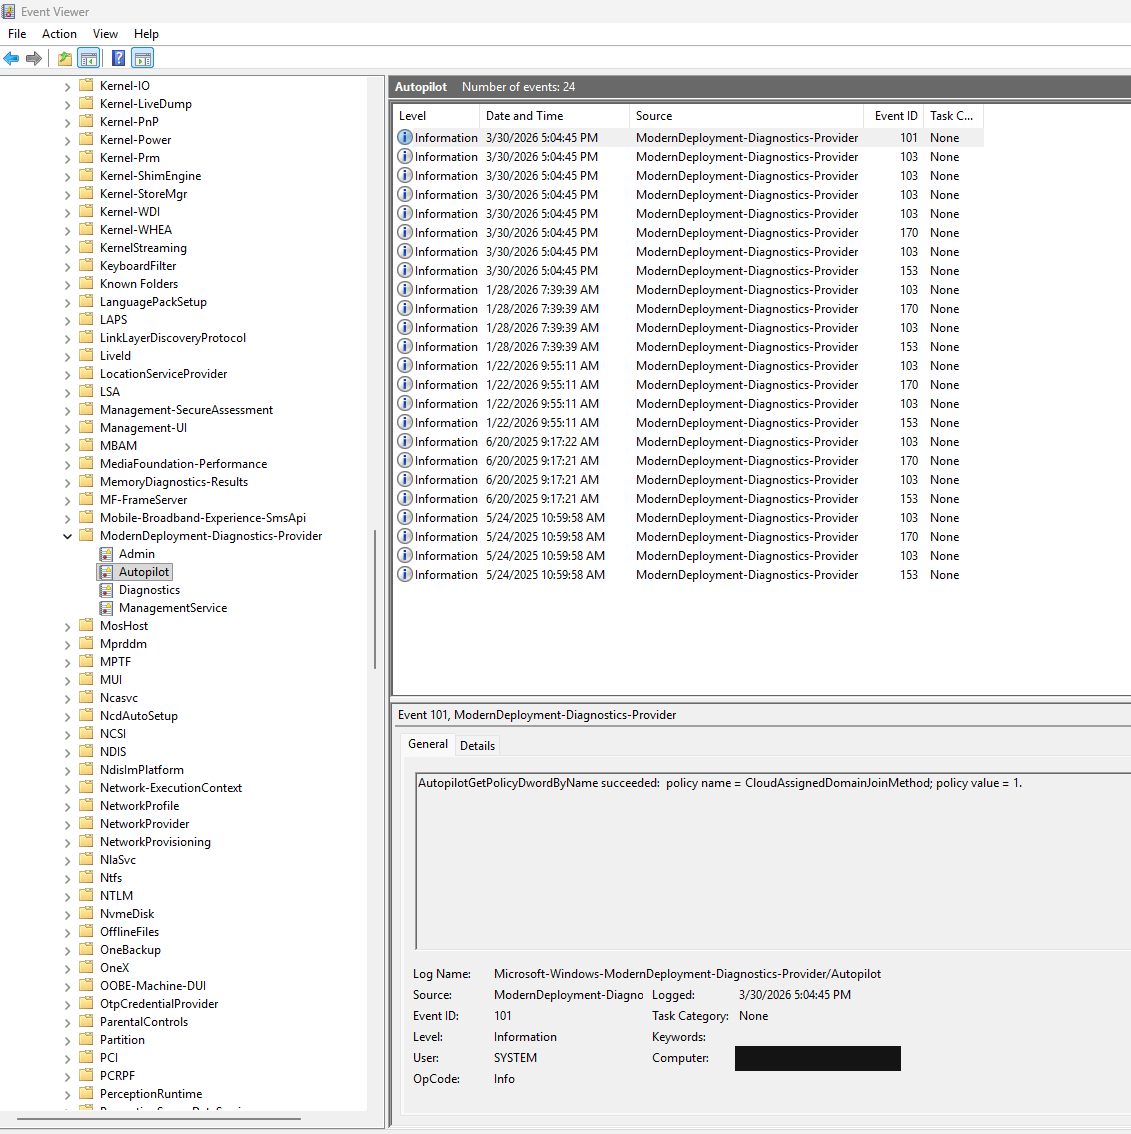Expand the MemoryDiagnostics-Results node
Image resolution: width=1131 pixels, height=1134 pixels.
pyautogui.click(x=67, y=482)
